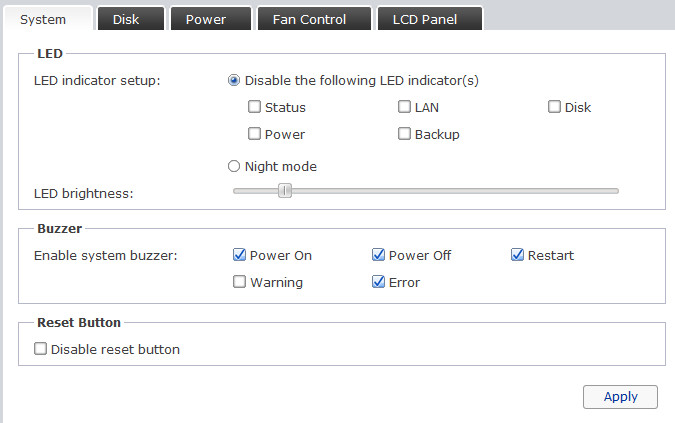This screenshot has height=423, width=675.
Task: Check the Status LED checkbox
Action: pyautogui.click(x=255, y=107)
